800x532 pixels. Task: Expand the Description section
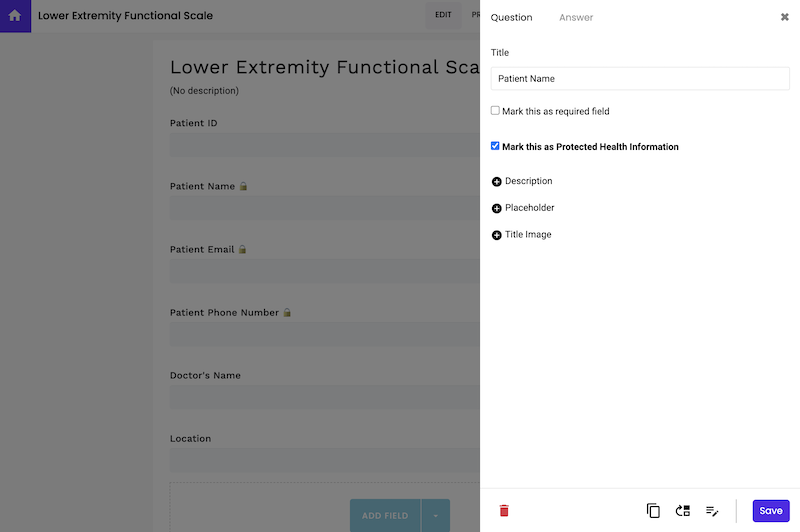pyautogui.click(x=497, y=182)
